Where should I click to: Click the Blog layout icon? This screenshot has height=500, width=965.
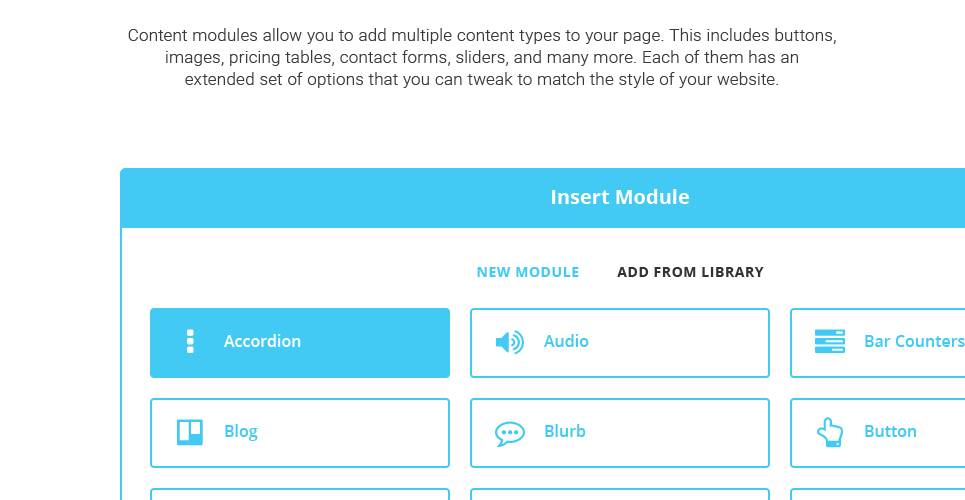click(190, 432)
